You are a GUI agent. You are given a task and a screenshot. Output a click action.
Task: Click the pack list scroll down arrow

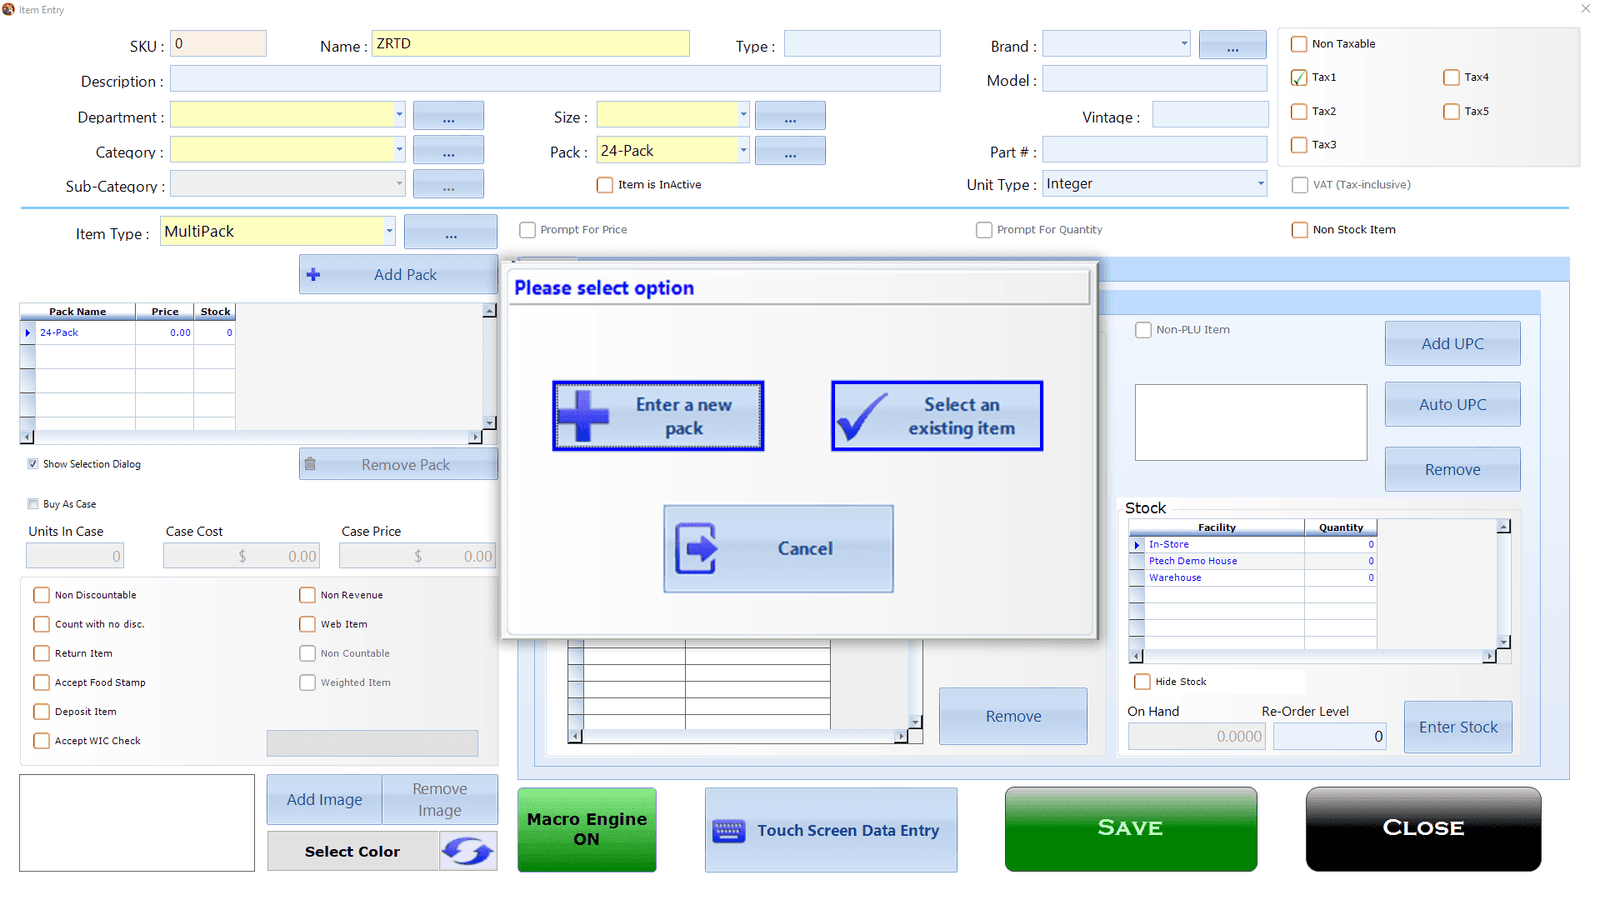point(489,423)
